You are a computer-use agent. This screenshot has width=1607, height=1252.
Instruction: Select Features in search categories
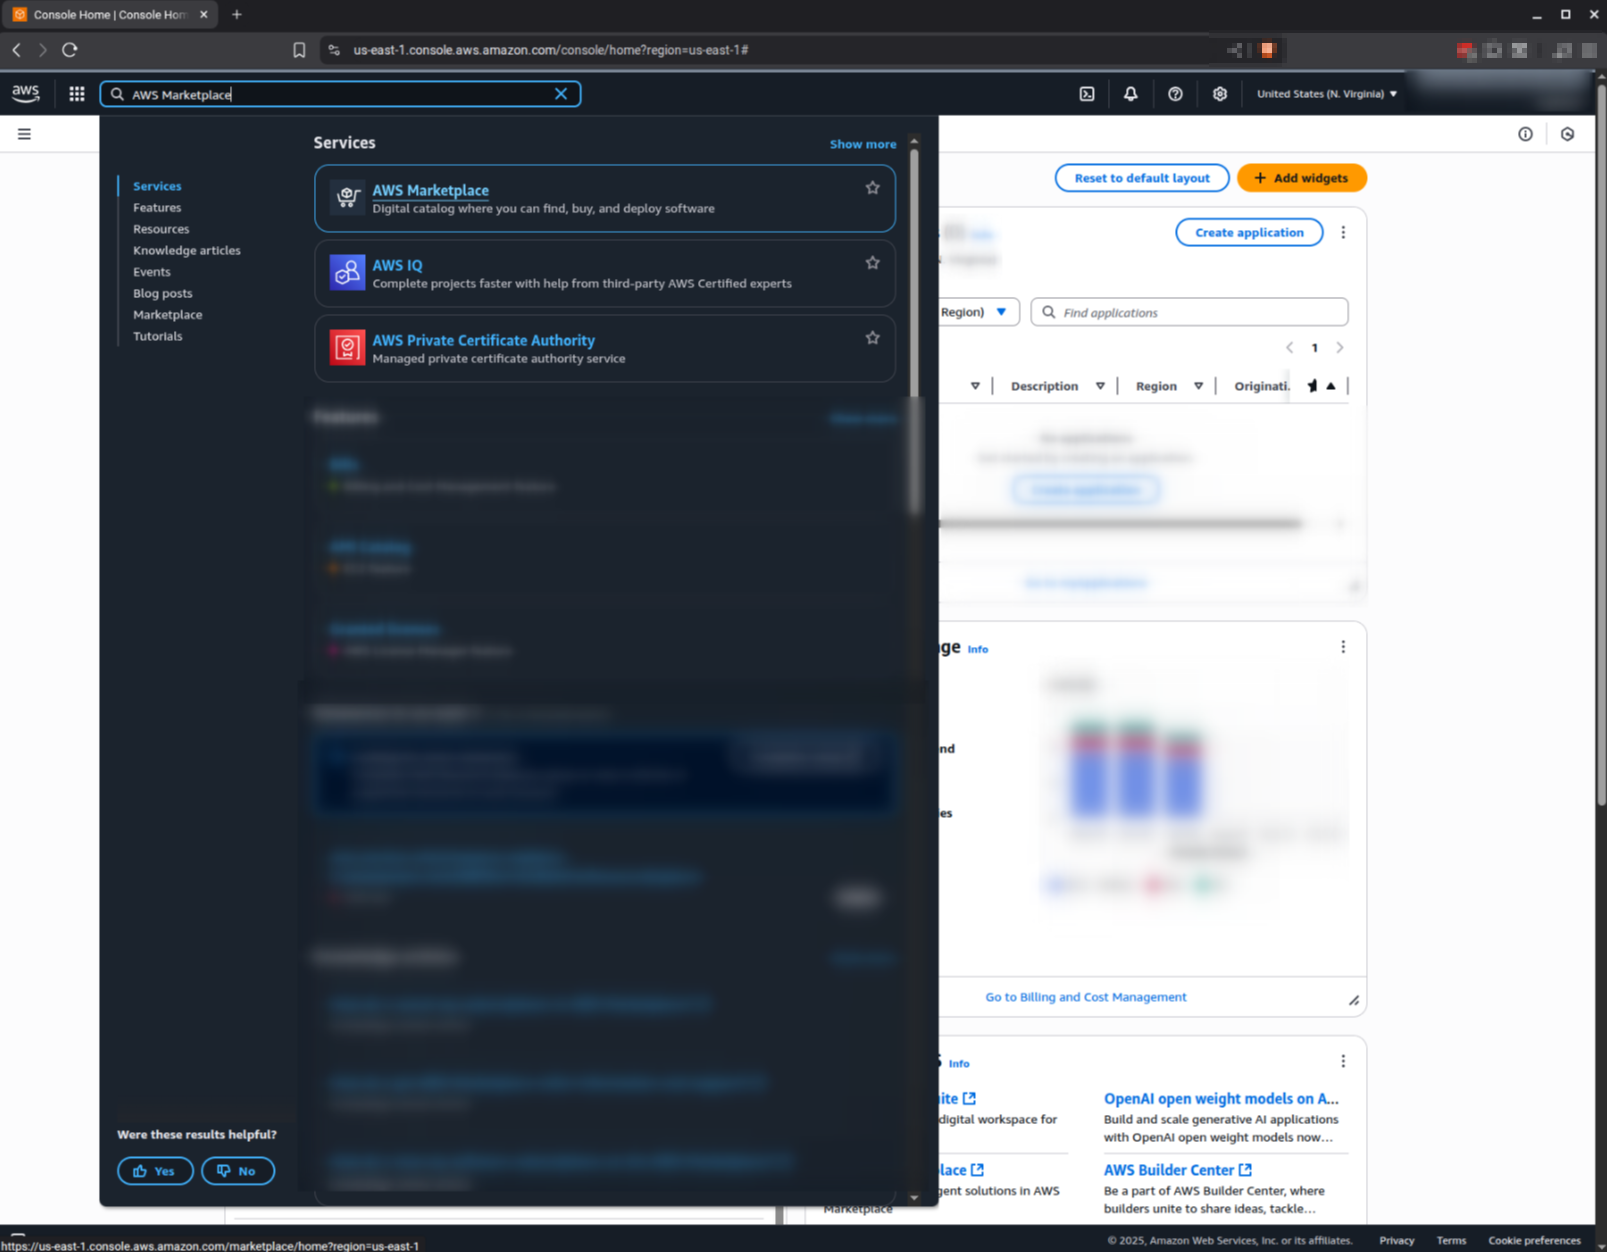(x=157, y=208)
